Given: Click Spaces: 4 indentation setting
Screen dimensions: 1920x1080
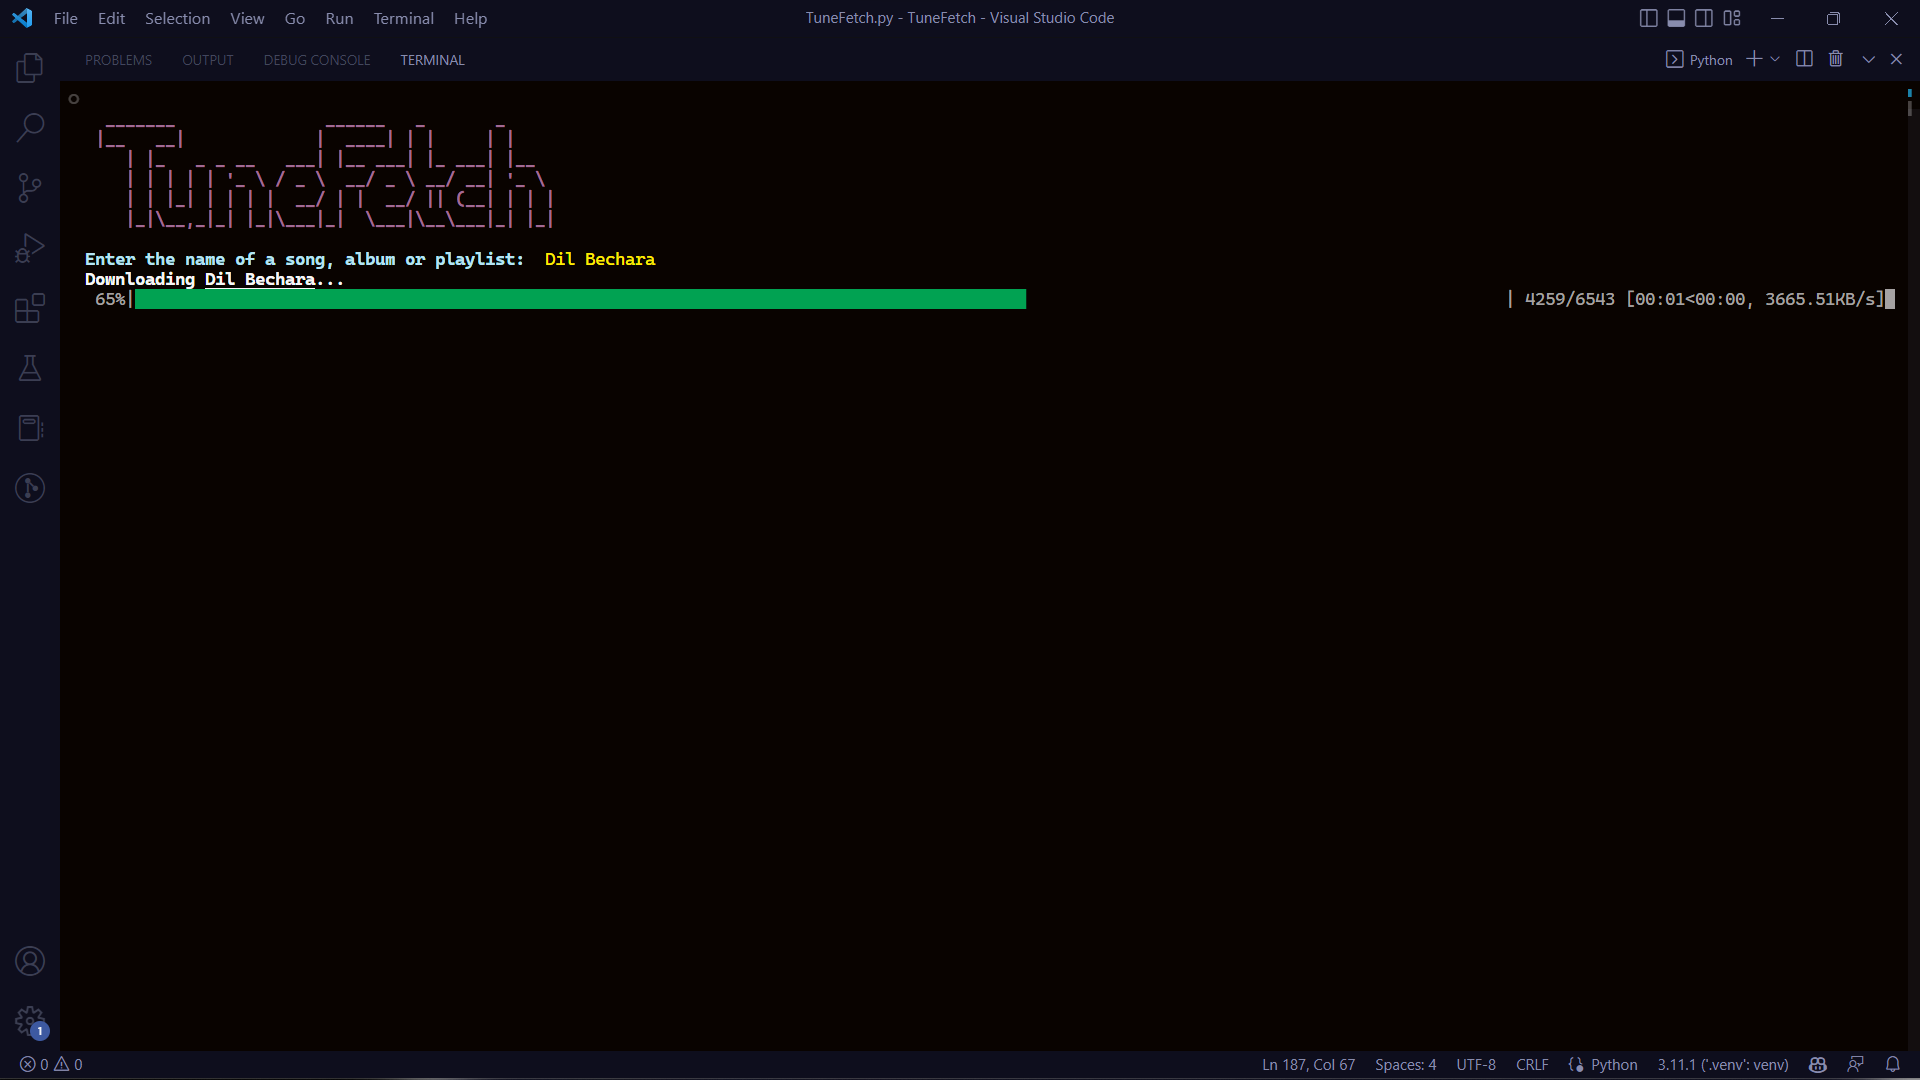Looking at the screenshot, I should click(x=1405, y=1064).
